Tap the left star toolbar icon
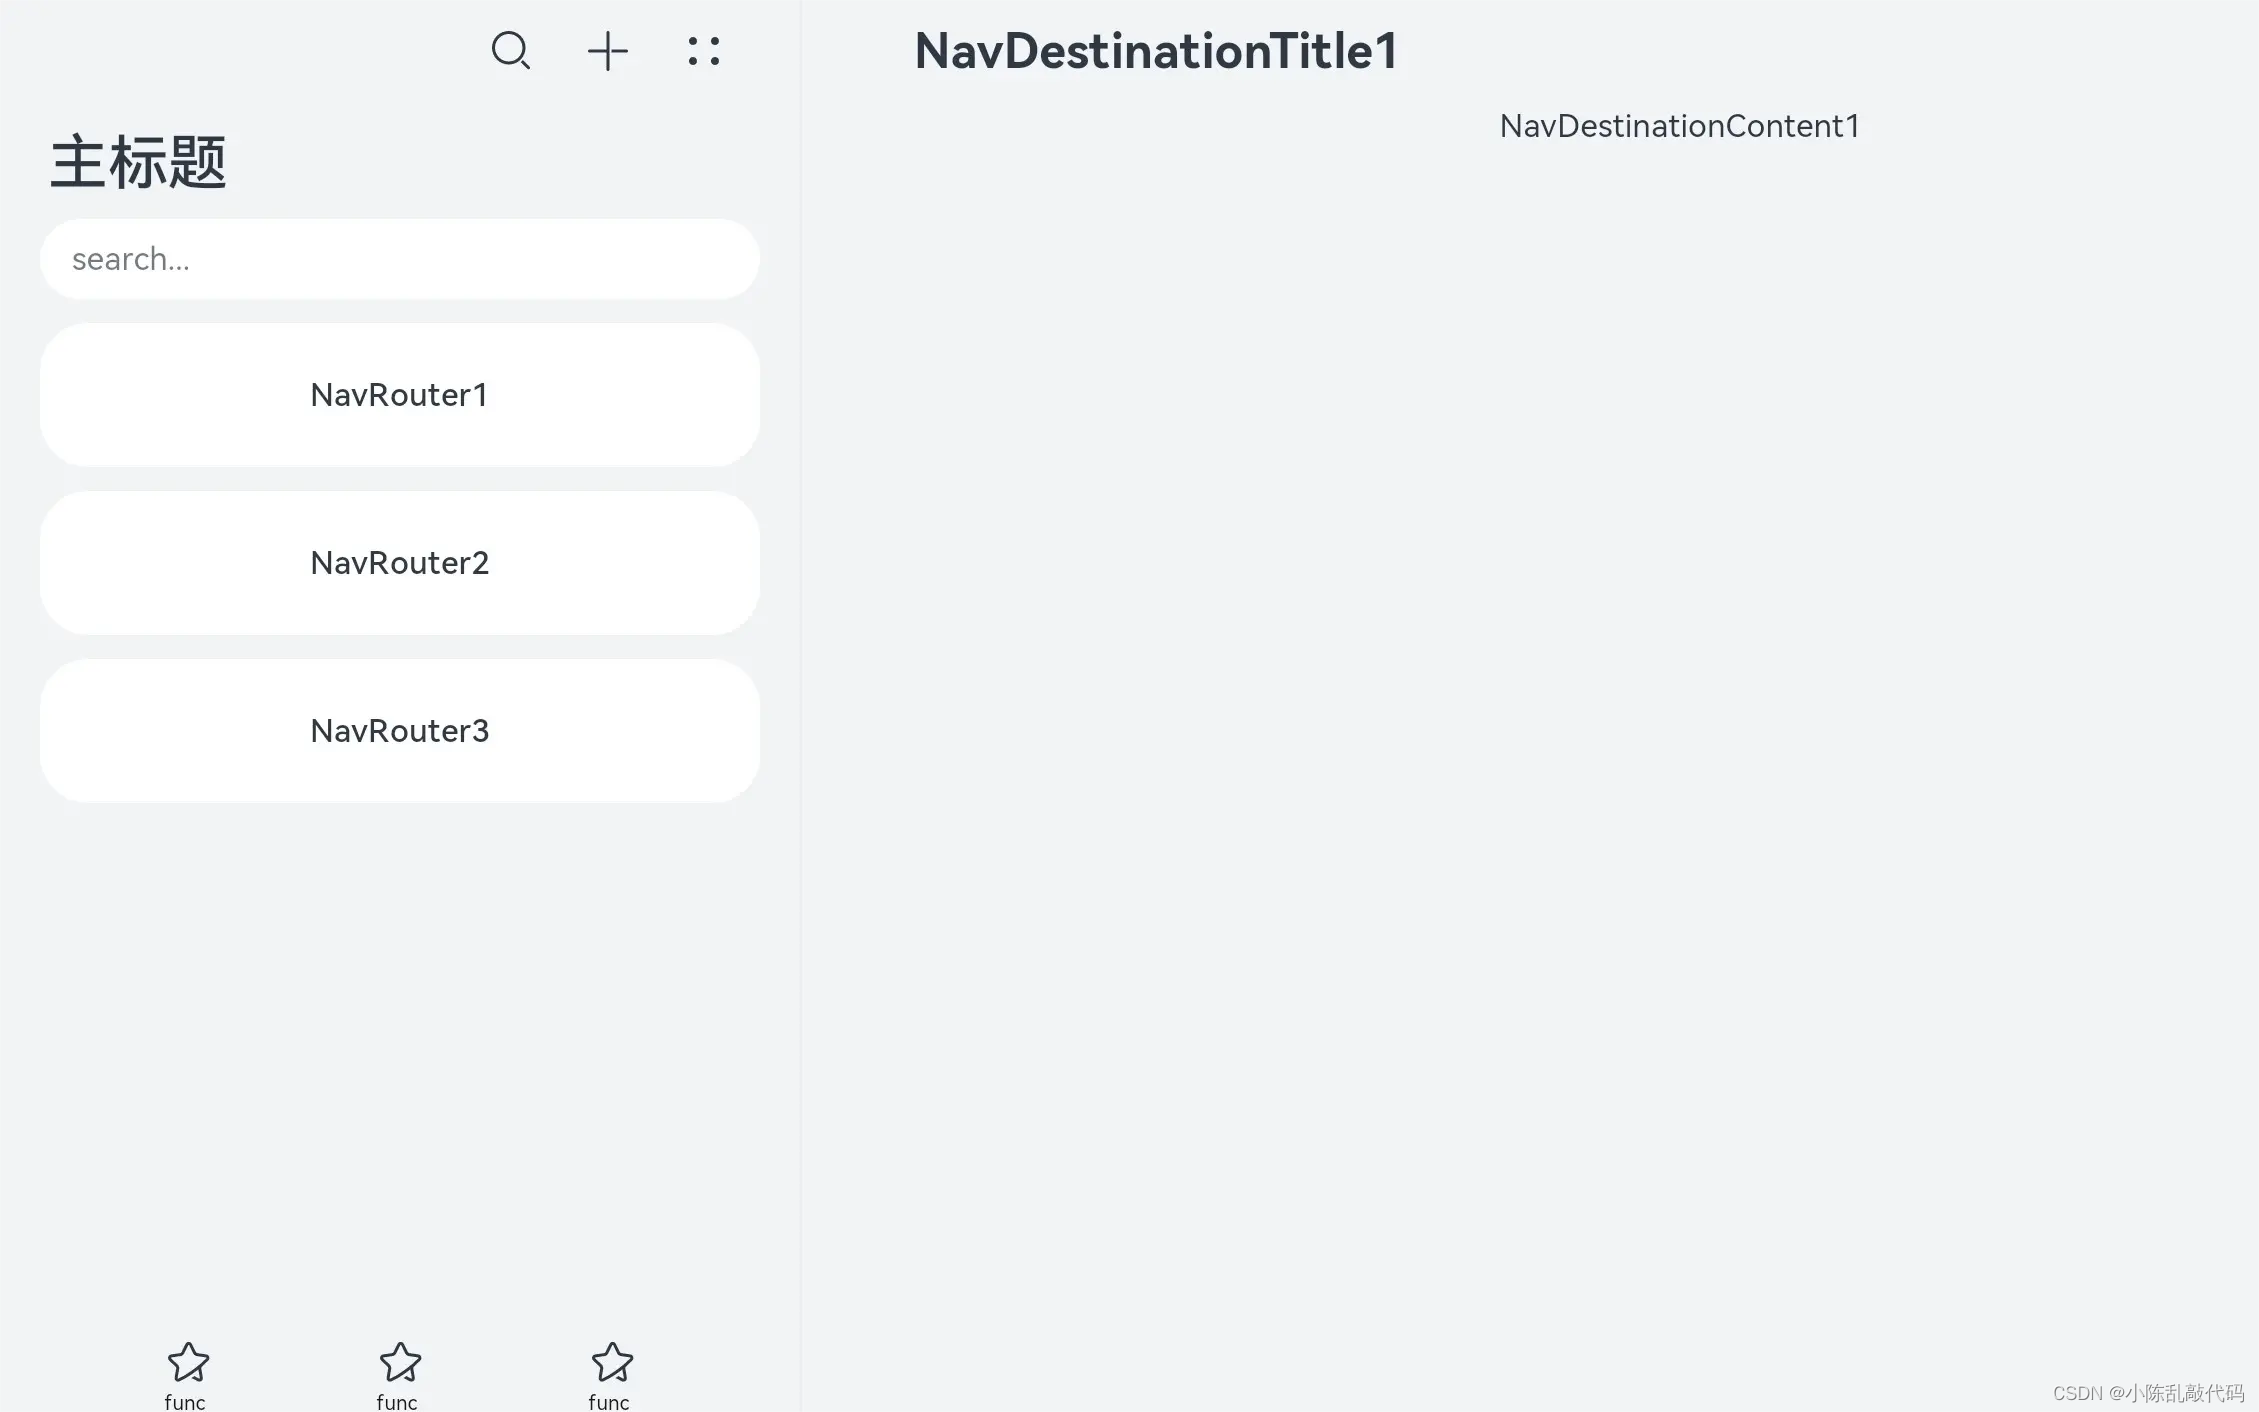 pyautogui.click(x=187, y=1362)
